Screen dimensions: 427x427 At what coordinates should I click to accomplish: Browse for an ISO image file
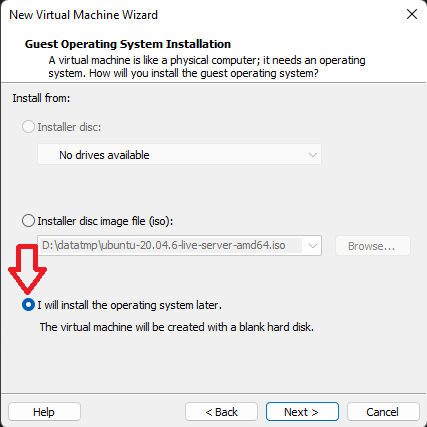tap(373, 246)
